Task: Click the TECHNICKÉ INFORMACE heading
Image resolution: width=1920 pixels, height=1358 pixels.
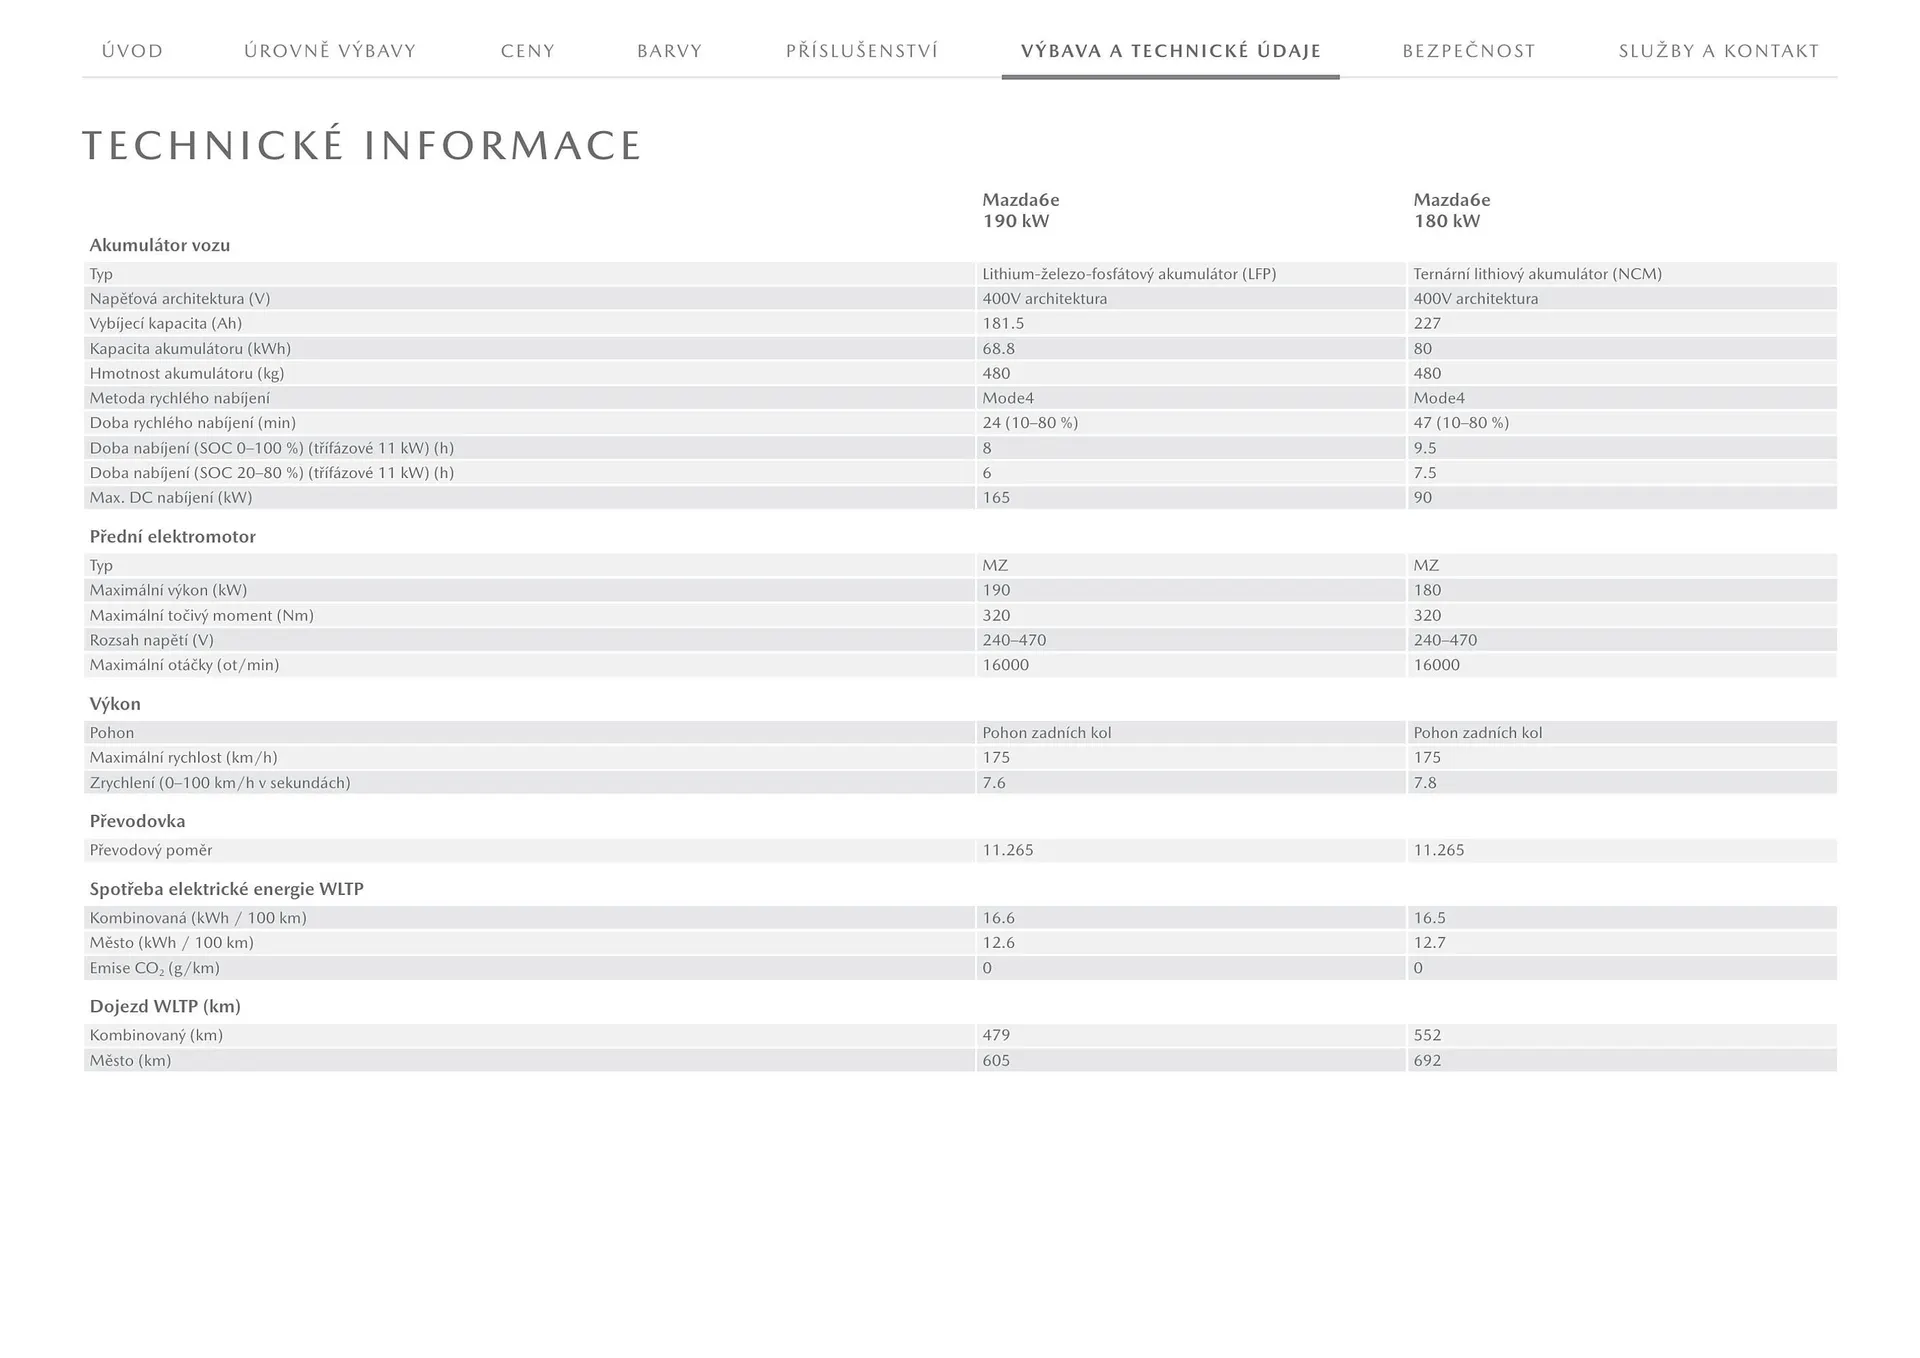Action: pos(361,146)
